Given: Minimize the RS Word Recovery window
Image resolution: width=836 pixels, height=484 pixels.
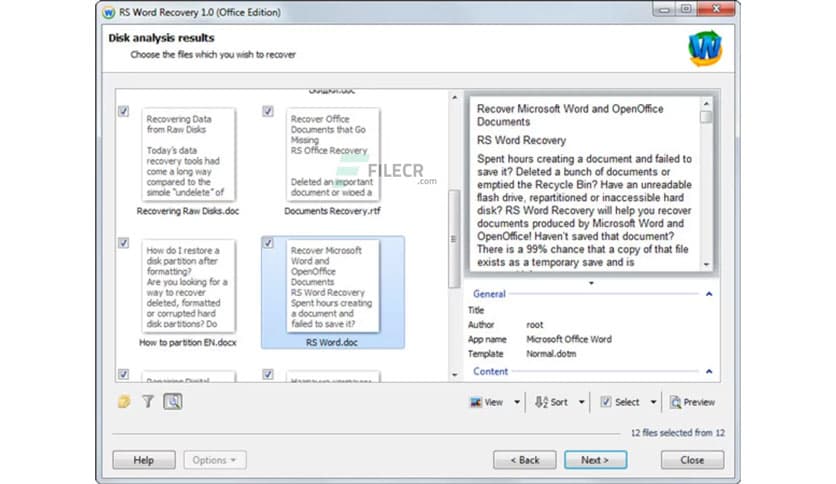Looking at the screenshot, I should click(664, 9).
